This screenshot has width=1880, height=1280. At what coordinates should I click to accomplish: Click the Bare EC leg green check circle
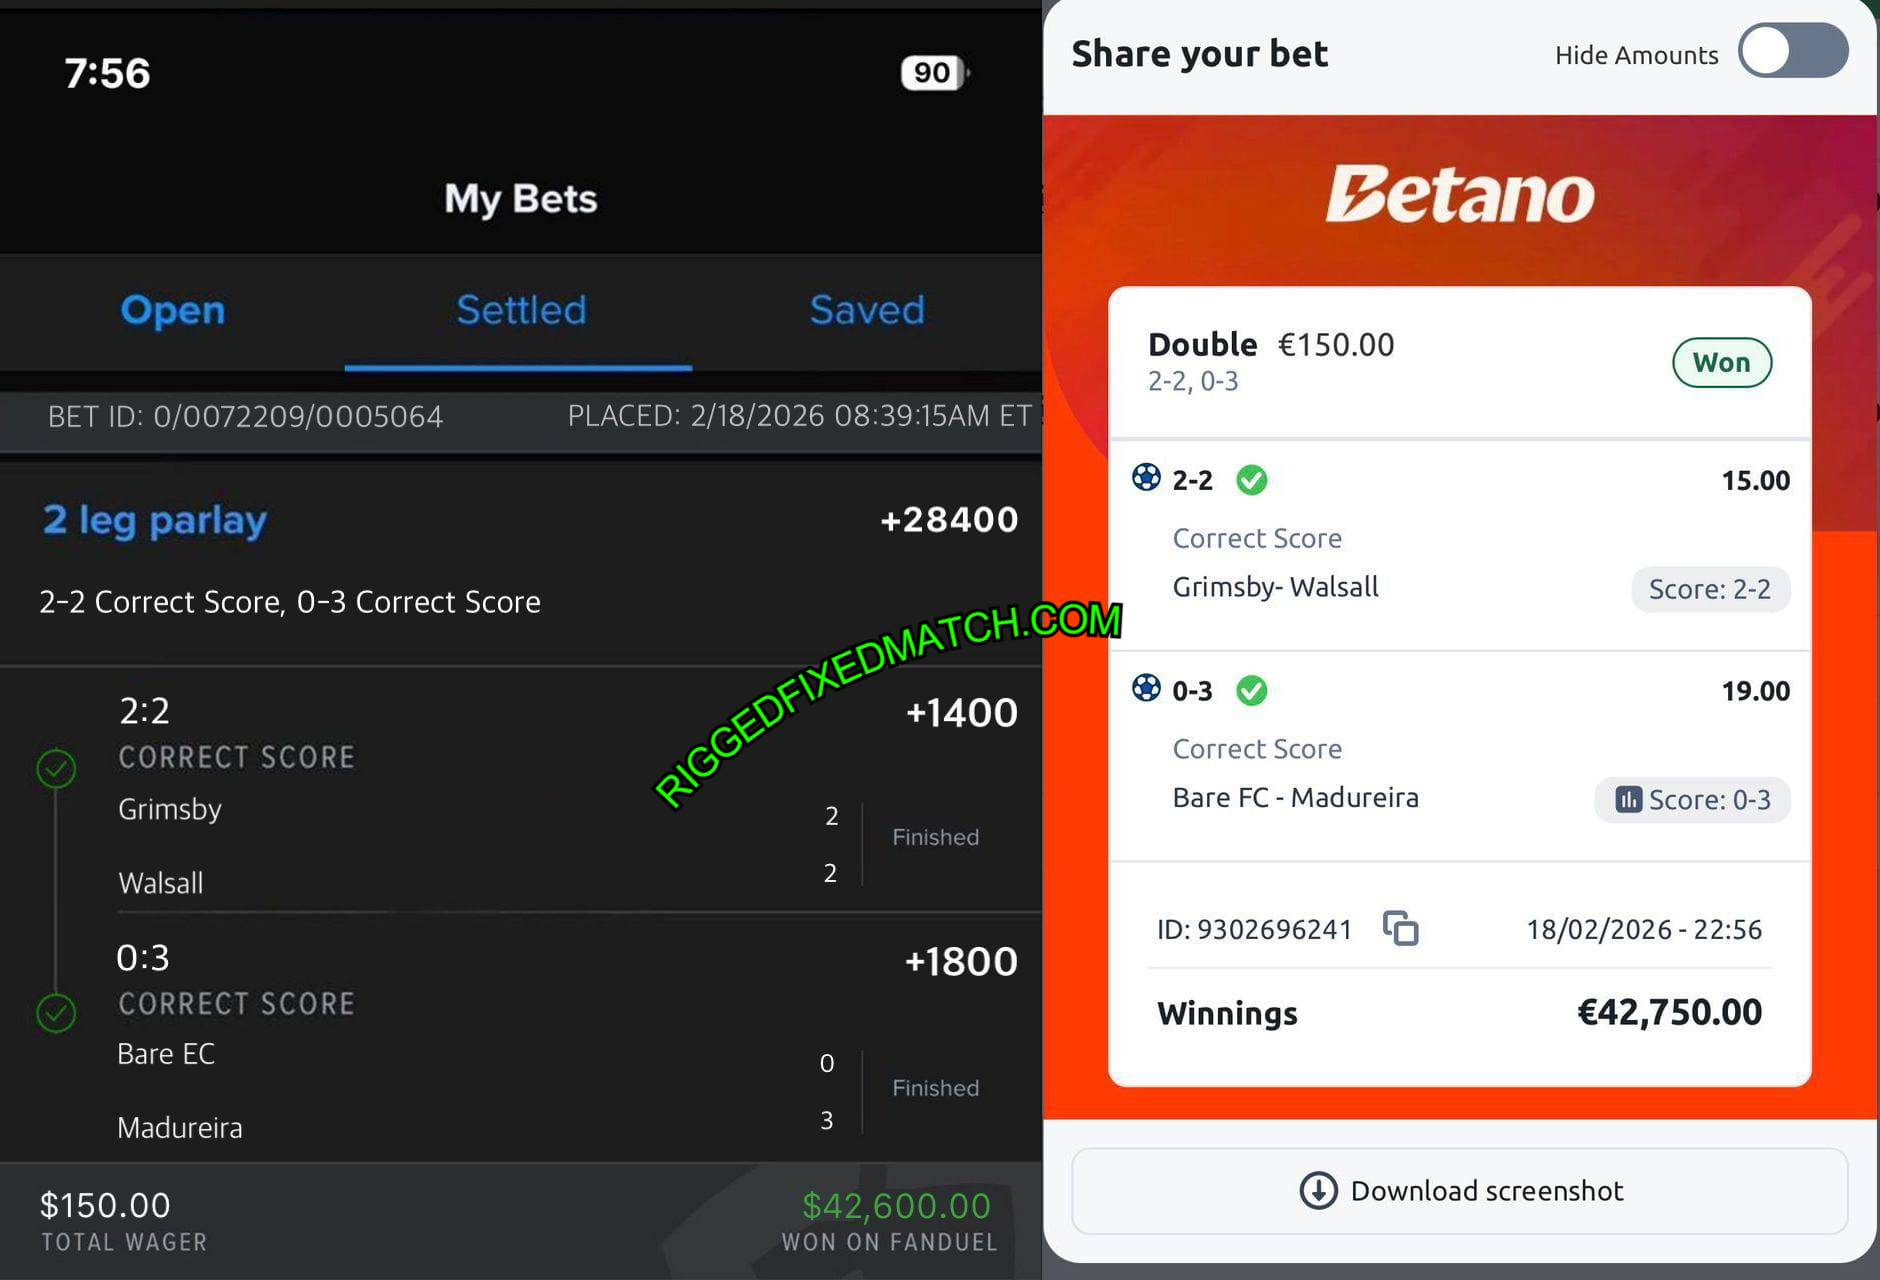pyautogui.click(x=56, y=1013)
